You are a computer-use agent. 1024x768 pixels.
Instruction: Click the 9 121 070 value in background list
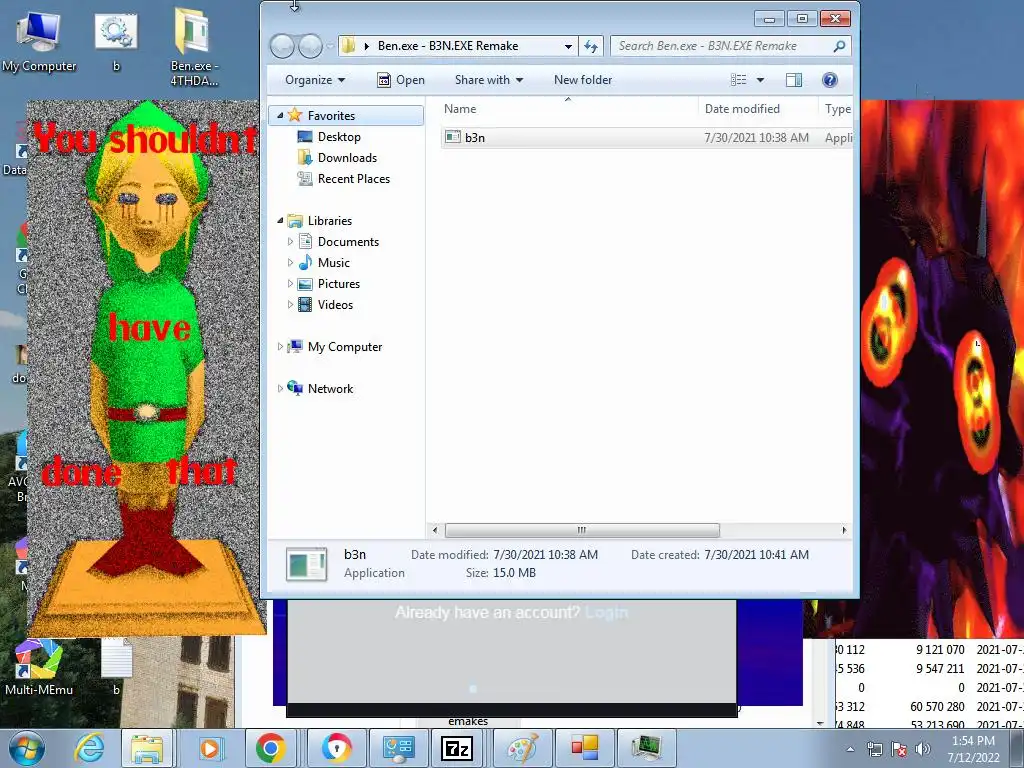pyautogui.click(x=940, y=650)
